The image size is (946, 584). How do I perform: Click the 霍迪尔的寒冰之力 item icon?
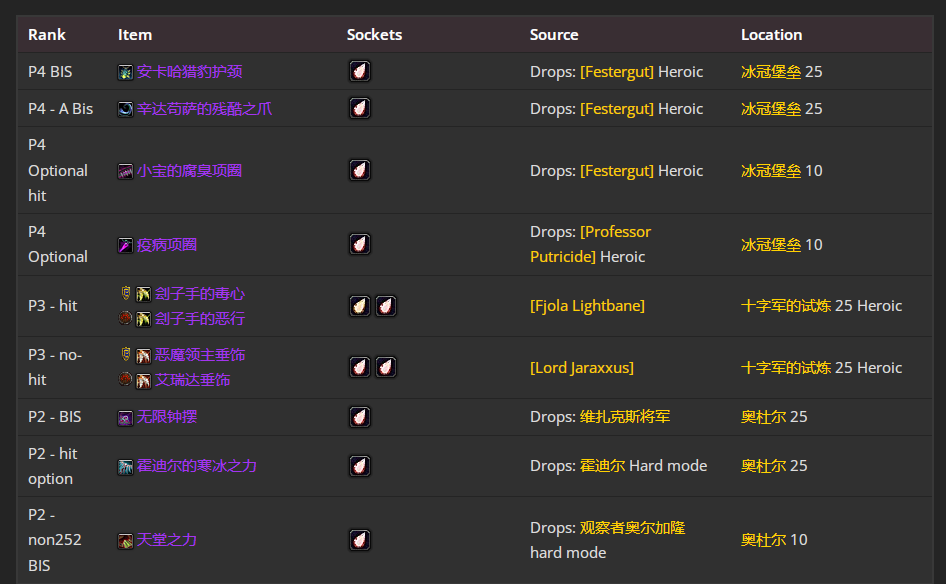pyautogui.click(x=127, y=465)
